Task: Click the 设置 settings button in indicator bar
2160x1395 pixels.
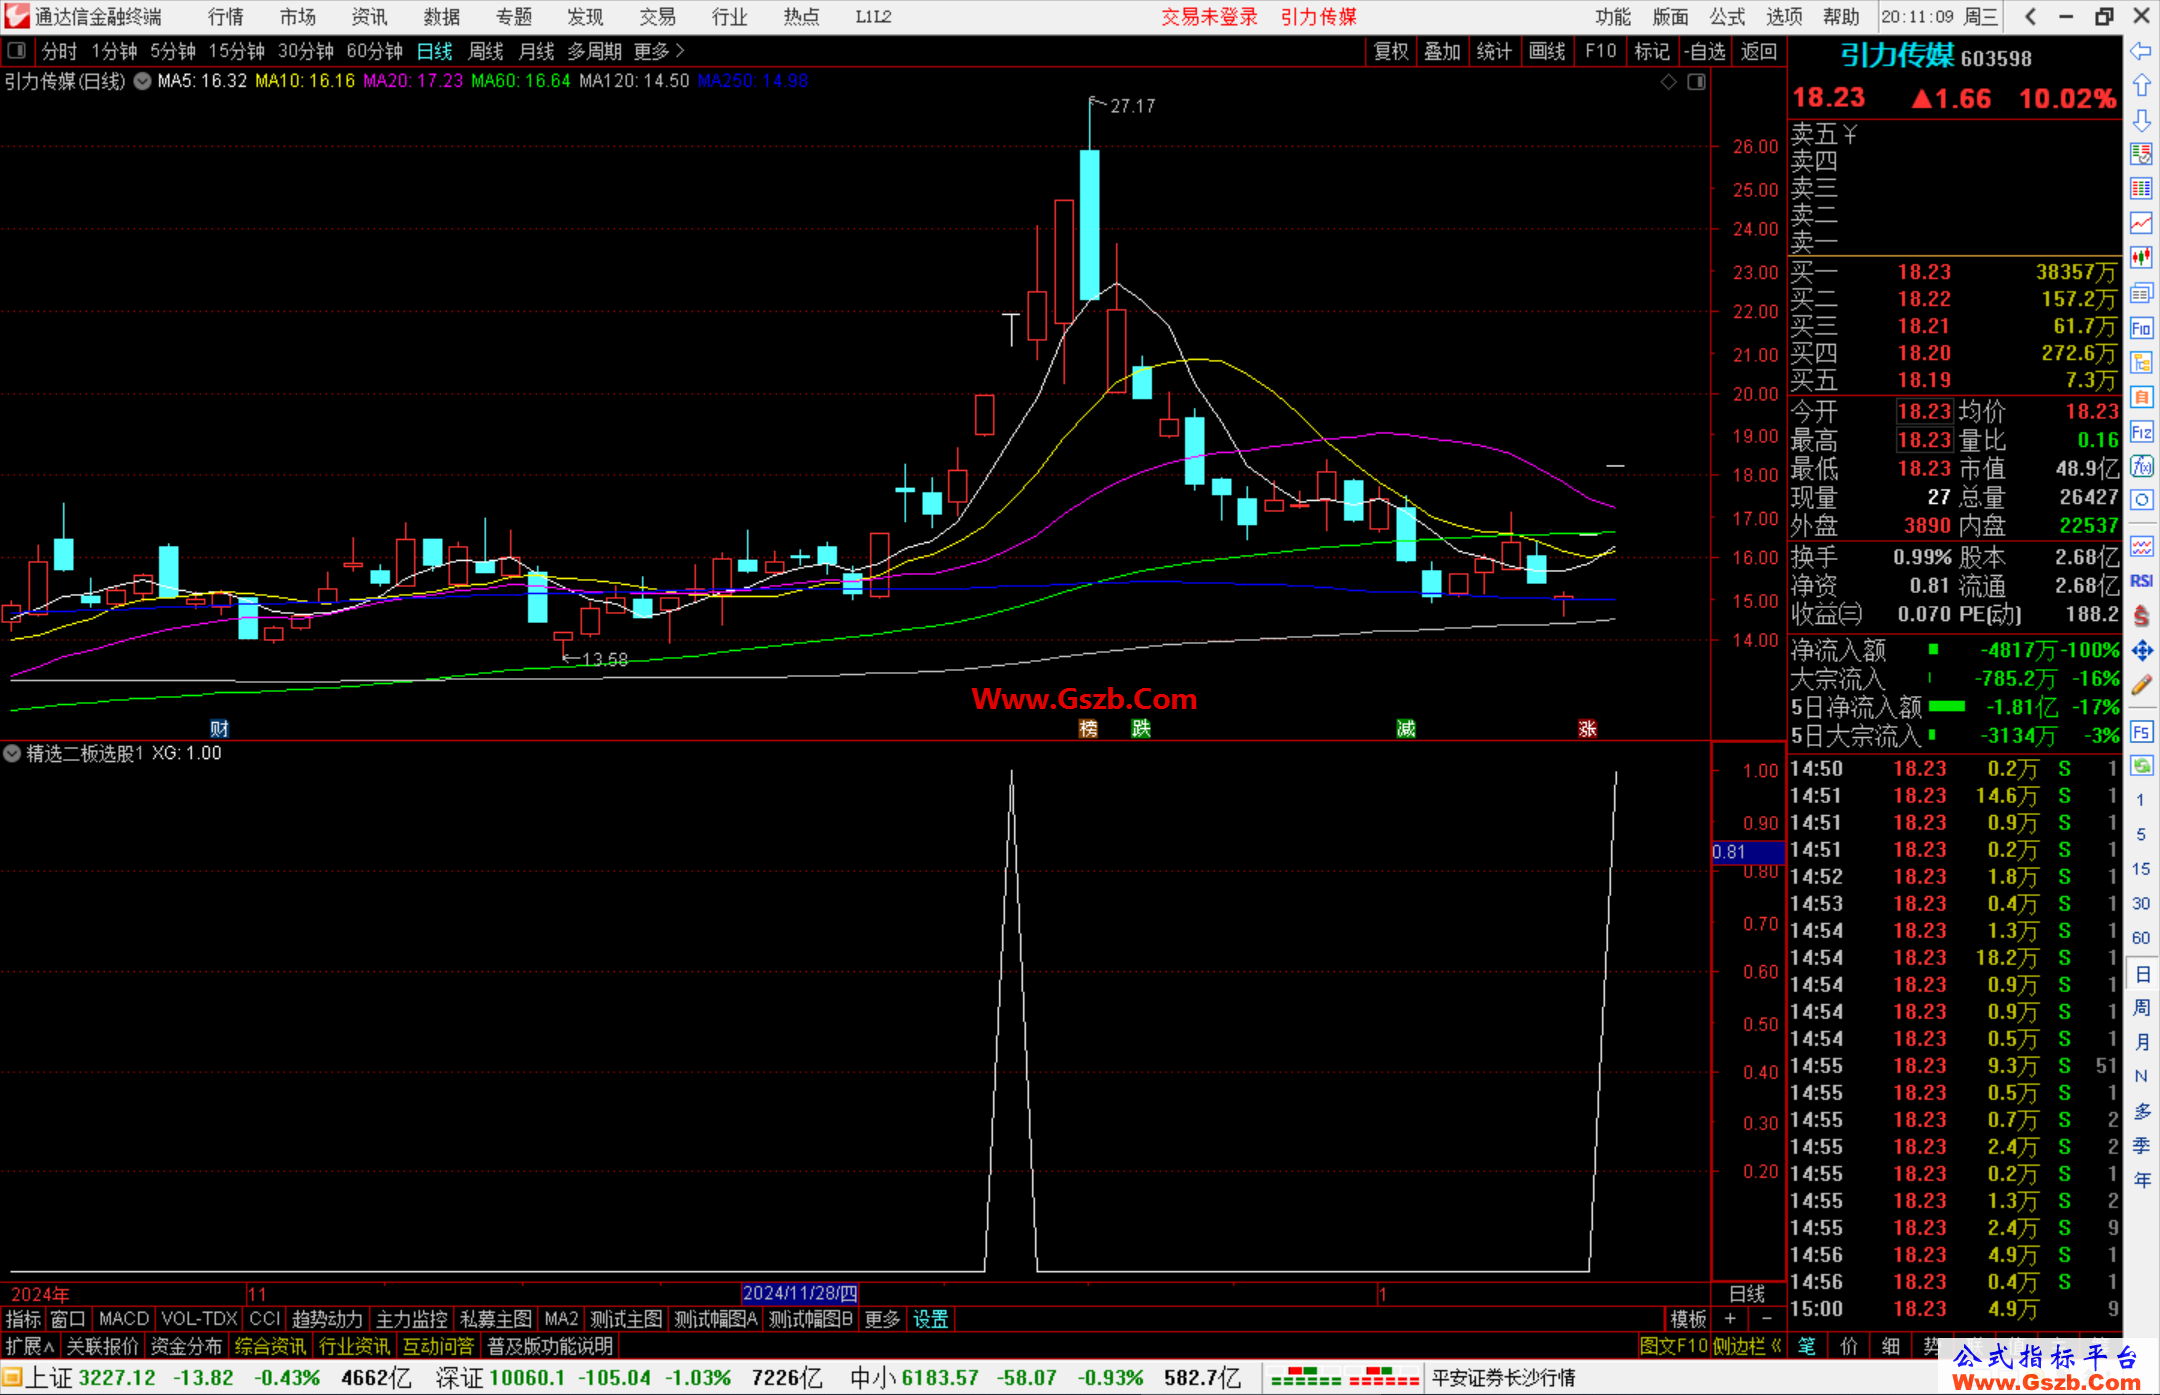Action: (x=930, y=1319)
